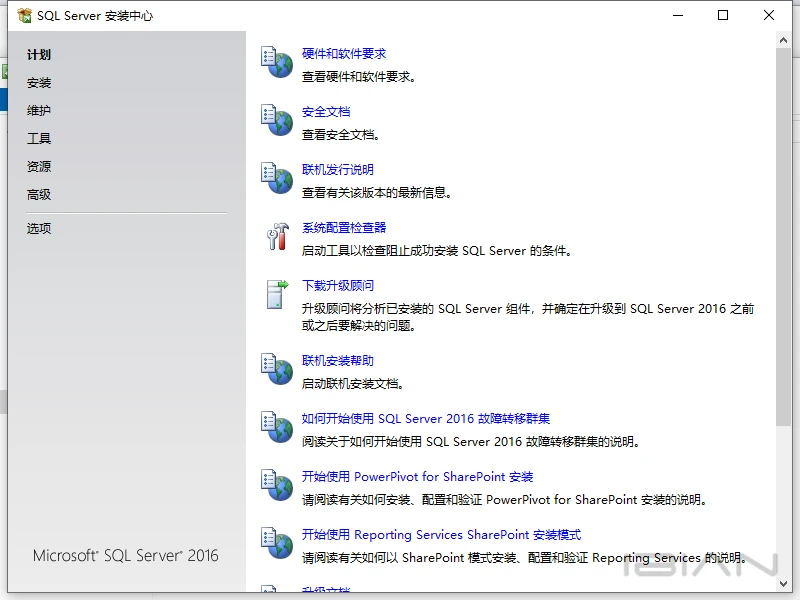Launch the 系统配置检查器 link
This screenshot has height=600, width=800.
click(344, 228)
